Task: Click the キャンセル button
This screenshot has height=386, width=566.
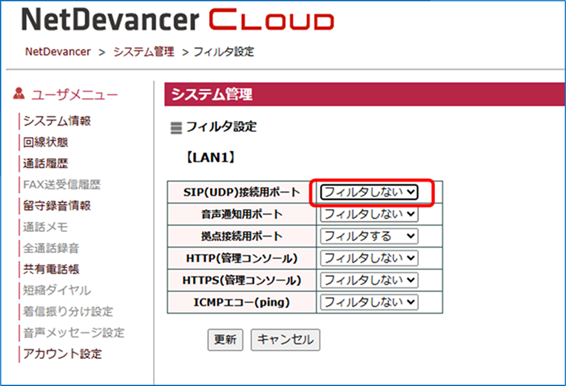Action: [285, 339]
